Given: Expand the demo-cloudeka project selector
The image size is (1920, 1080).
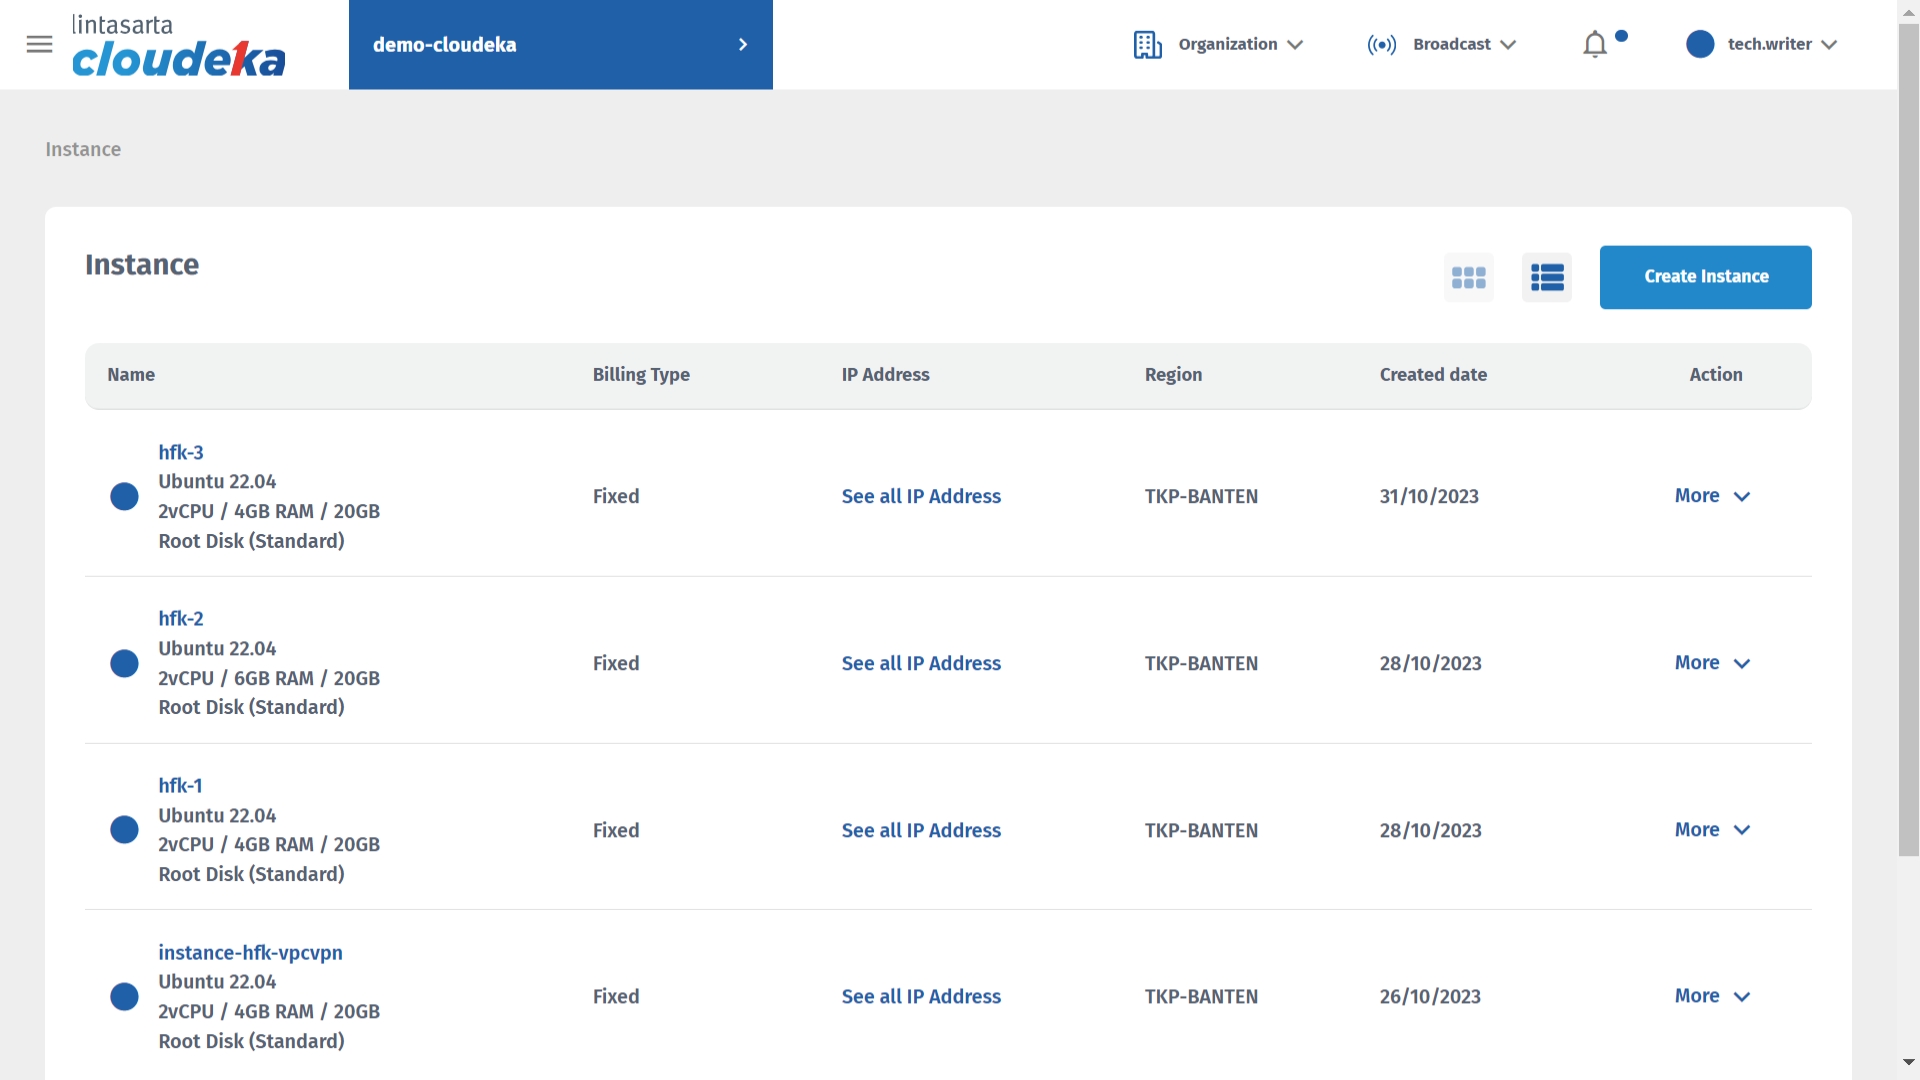Looking at the screenshot, I should click(x=560, y=45).
